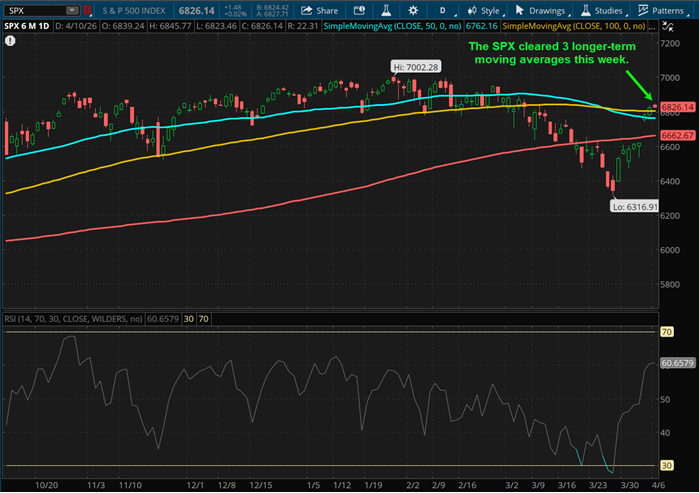Click the S & P 500 INDEX description

coord(134,11)
